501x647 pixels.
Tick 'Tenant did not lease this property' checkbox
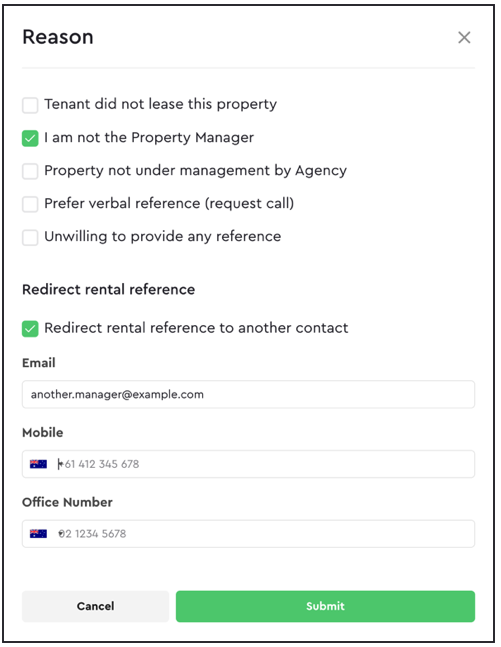pos(30,105)
